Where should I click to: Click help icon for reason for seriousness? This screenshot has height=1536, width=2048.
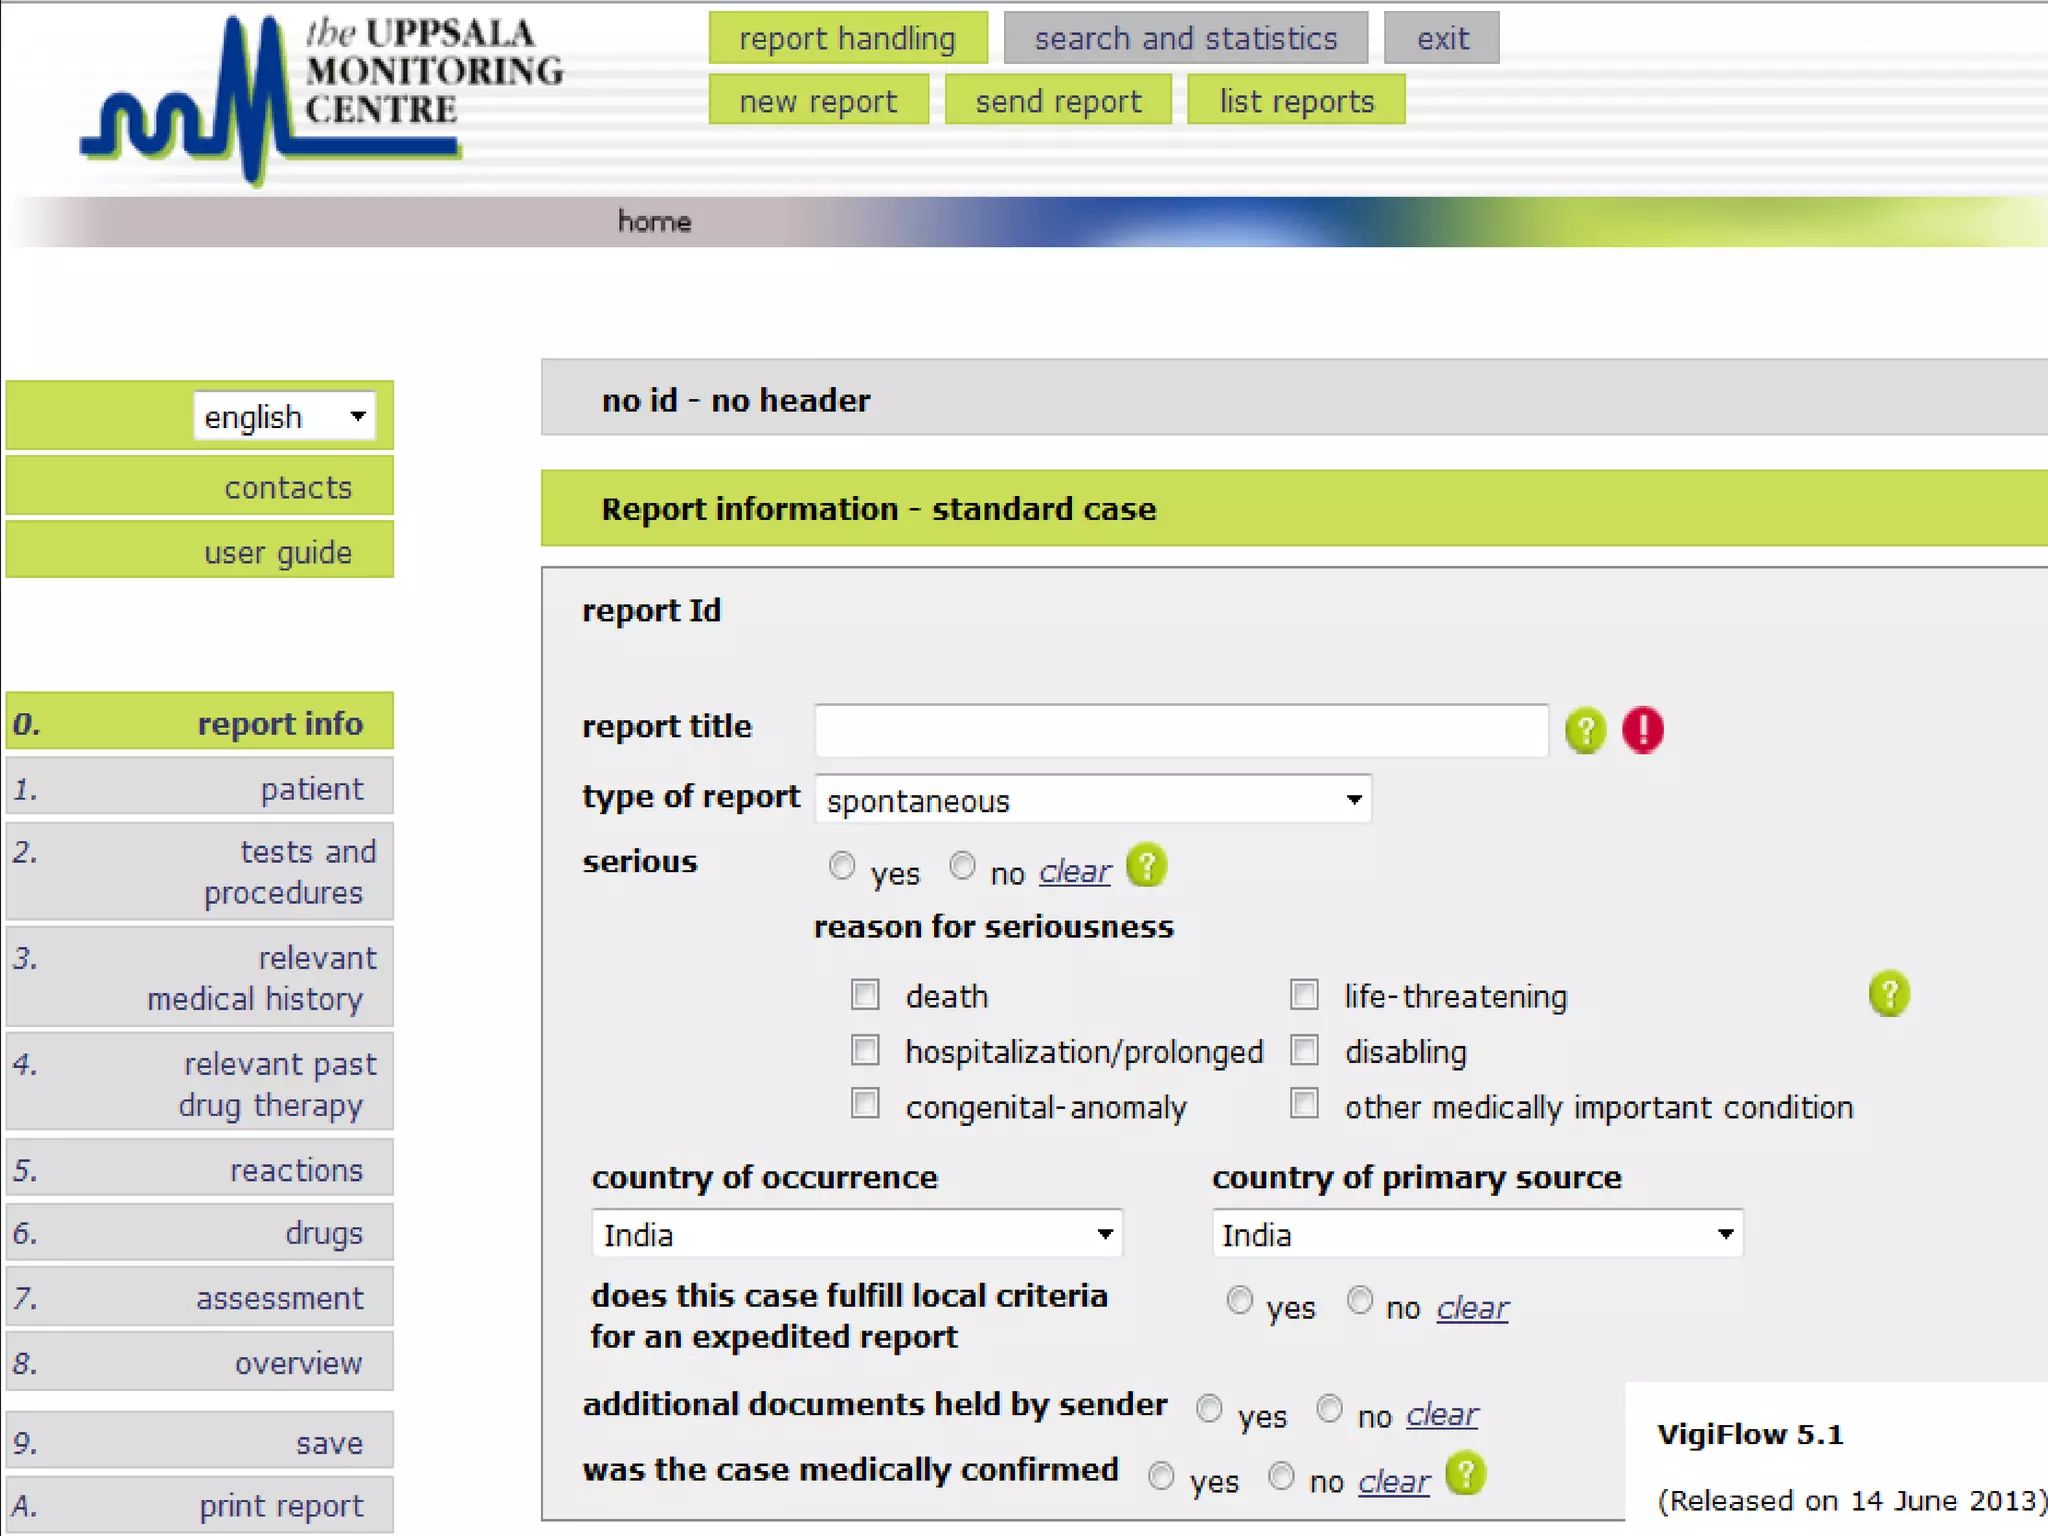point(1888,993)
